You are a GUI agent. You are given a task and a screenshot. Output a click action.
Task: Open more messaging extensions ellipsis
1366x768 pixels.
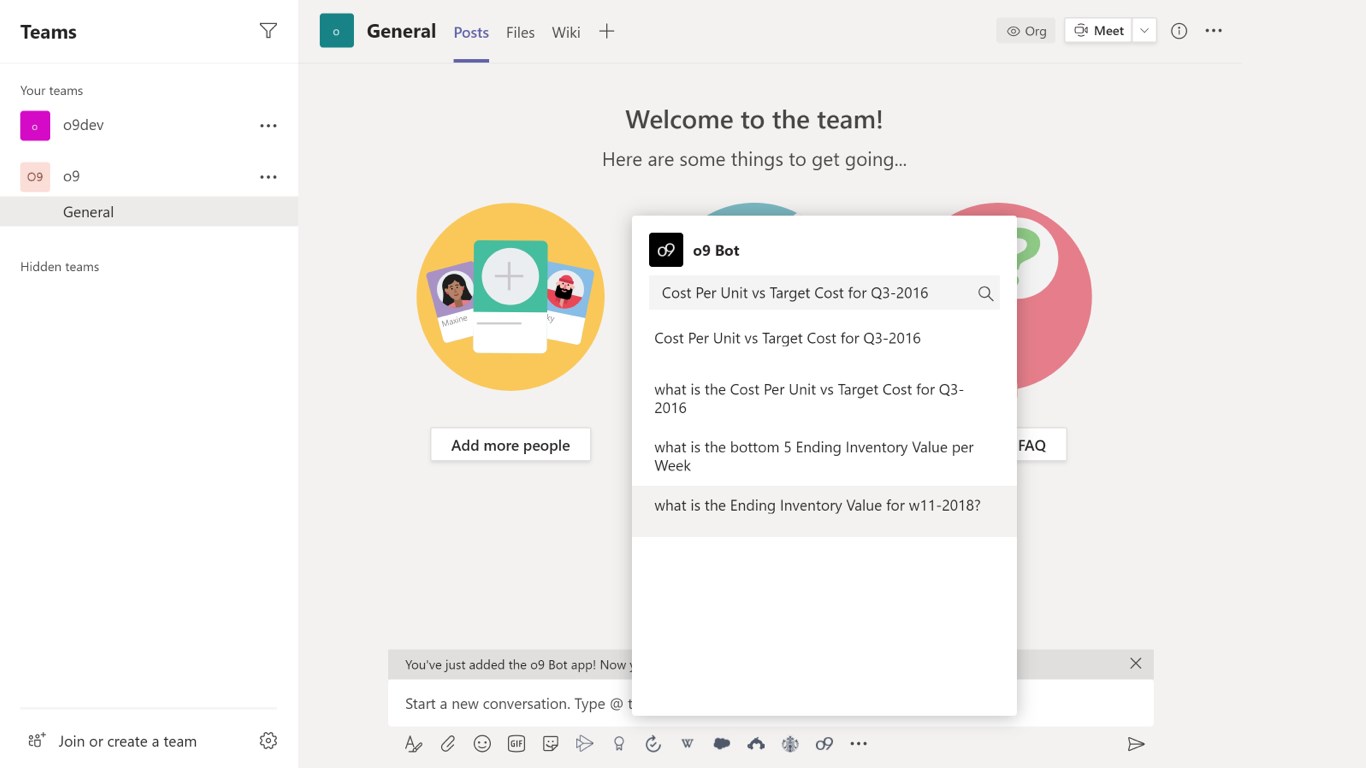pyautogui.click(x=858, y=744)
